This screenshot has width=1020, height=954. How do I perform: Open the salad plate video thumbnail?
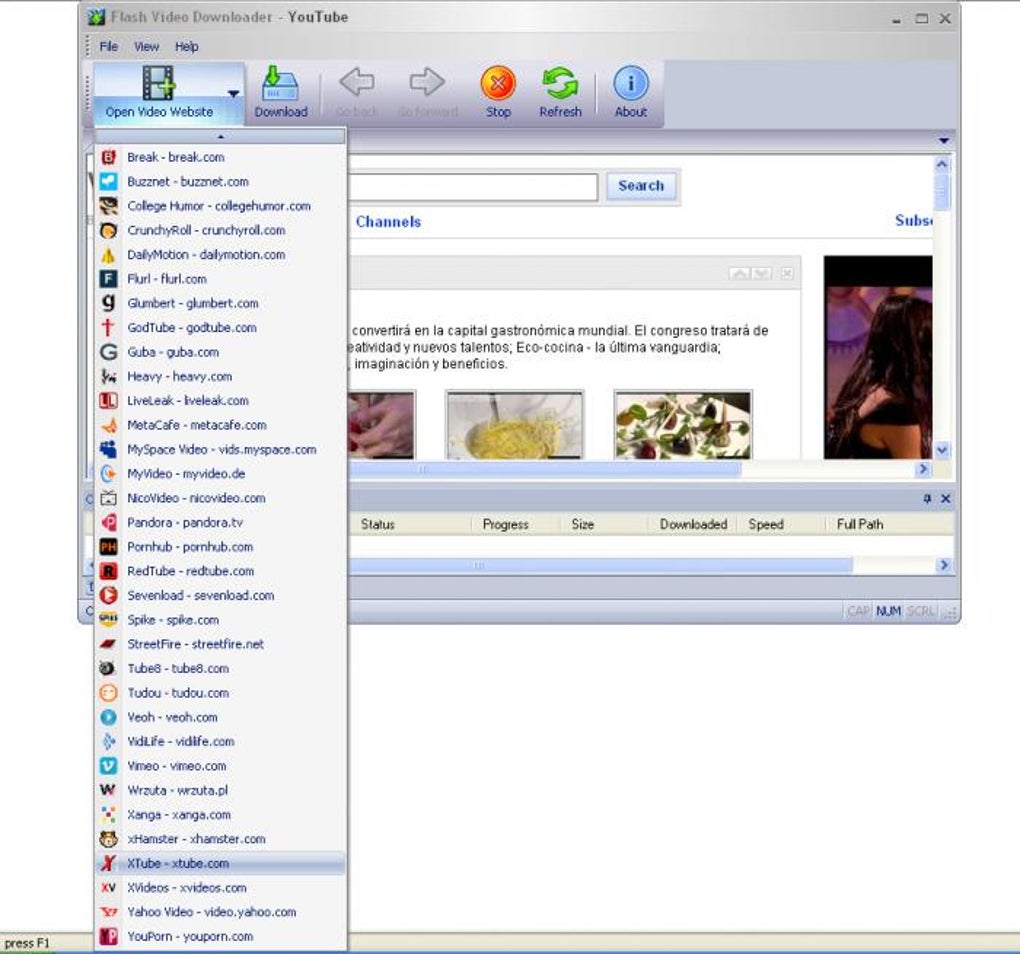pos(683,425)
